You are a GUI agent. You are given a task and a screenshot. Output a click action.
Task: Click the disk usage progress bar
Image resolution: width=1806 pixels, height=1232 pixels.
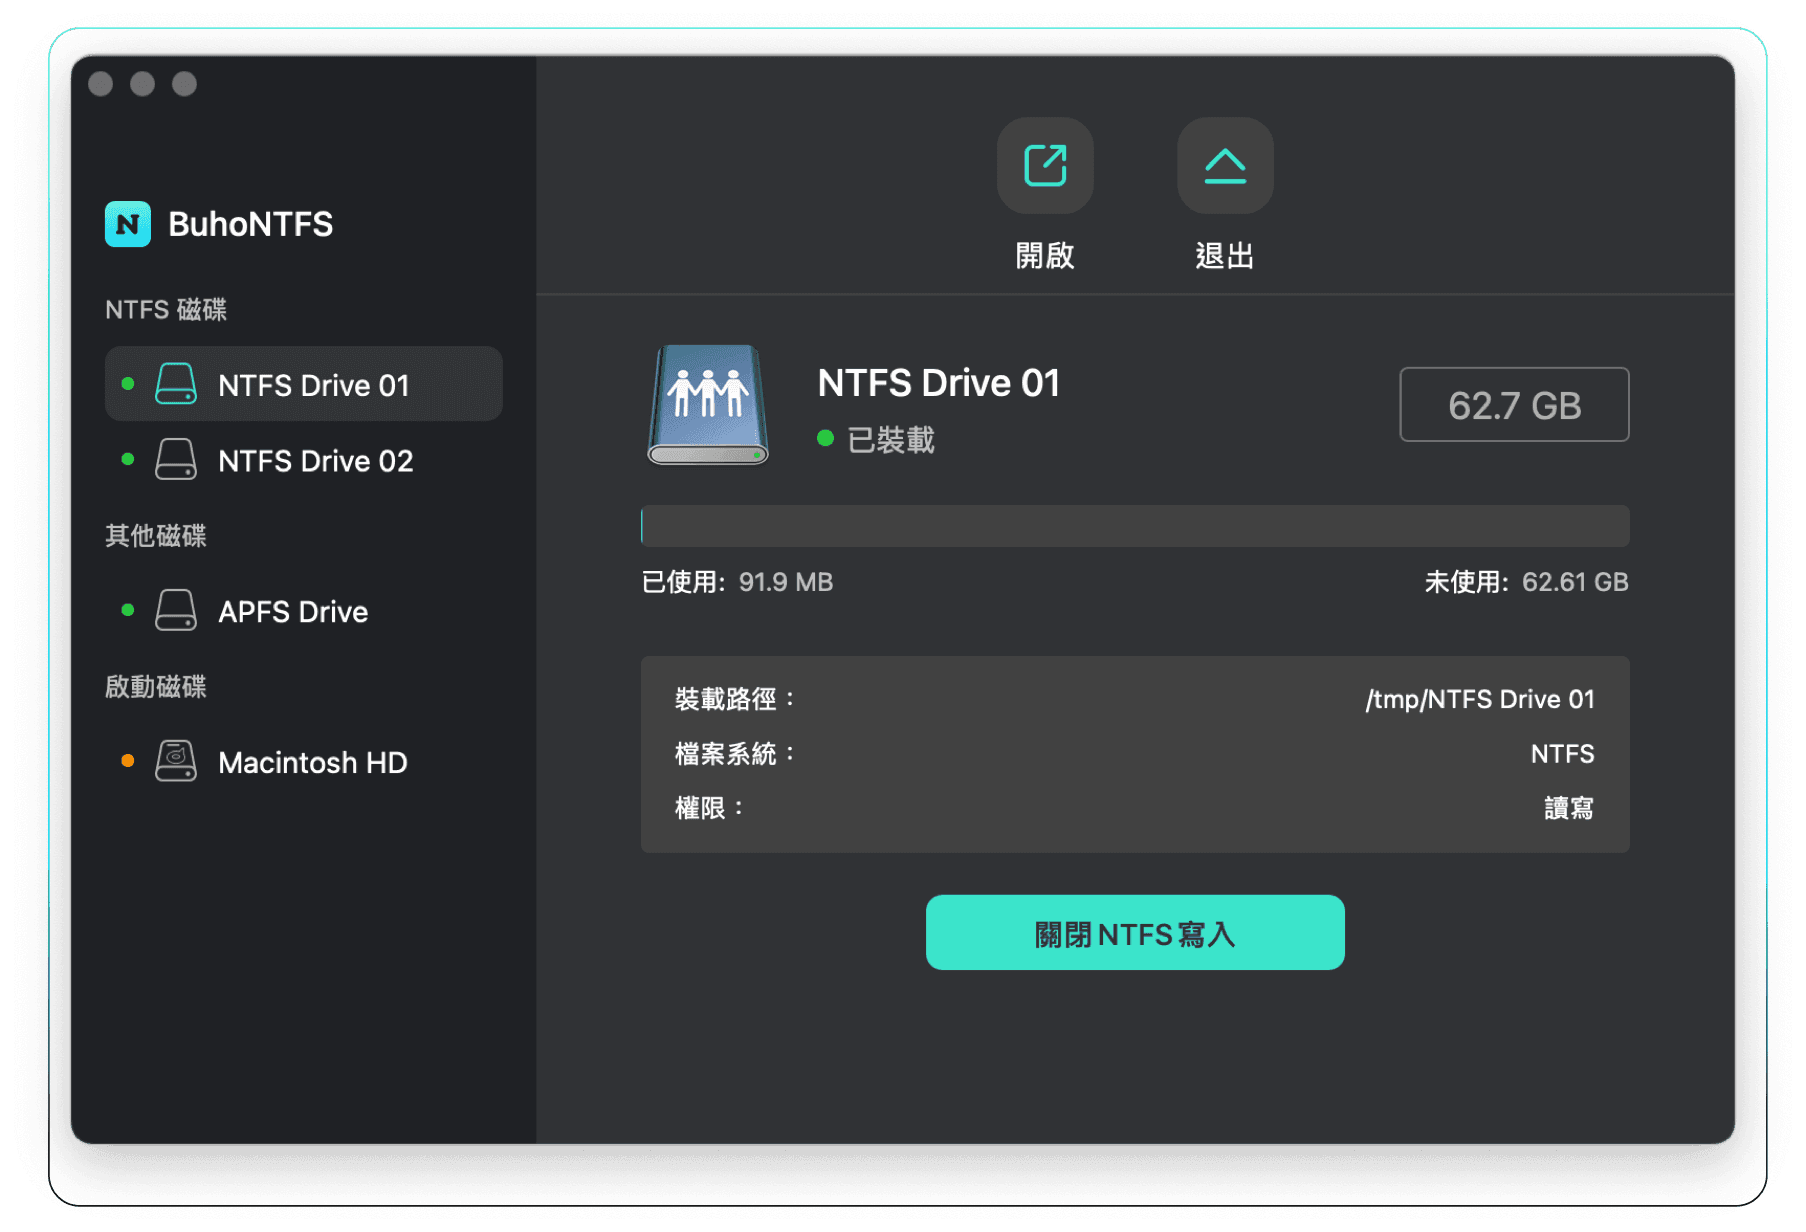[1134, 526]
